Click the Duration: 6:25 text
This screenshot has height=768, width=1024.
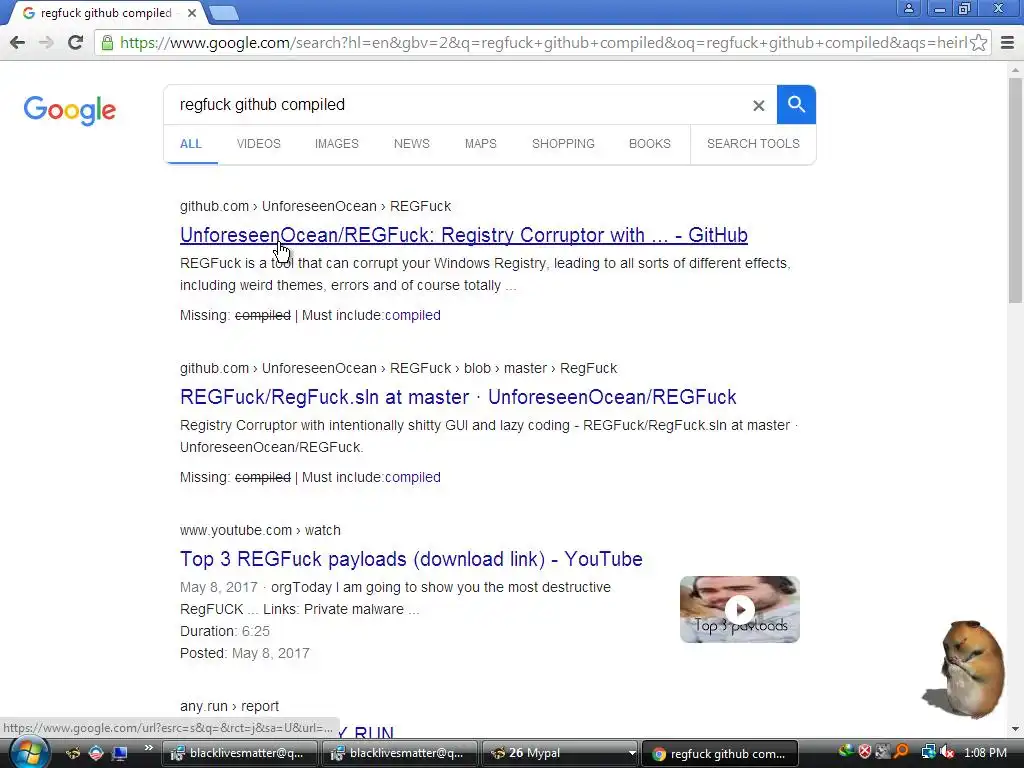[x=225, y=632]
